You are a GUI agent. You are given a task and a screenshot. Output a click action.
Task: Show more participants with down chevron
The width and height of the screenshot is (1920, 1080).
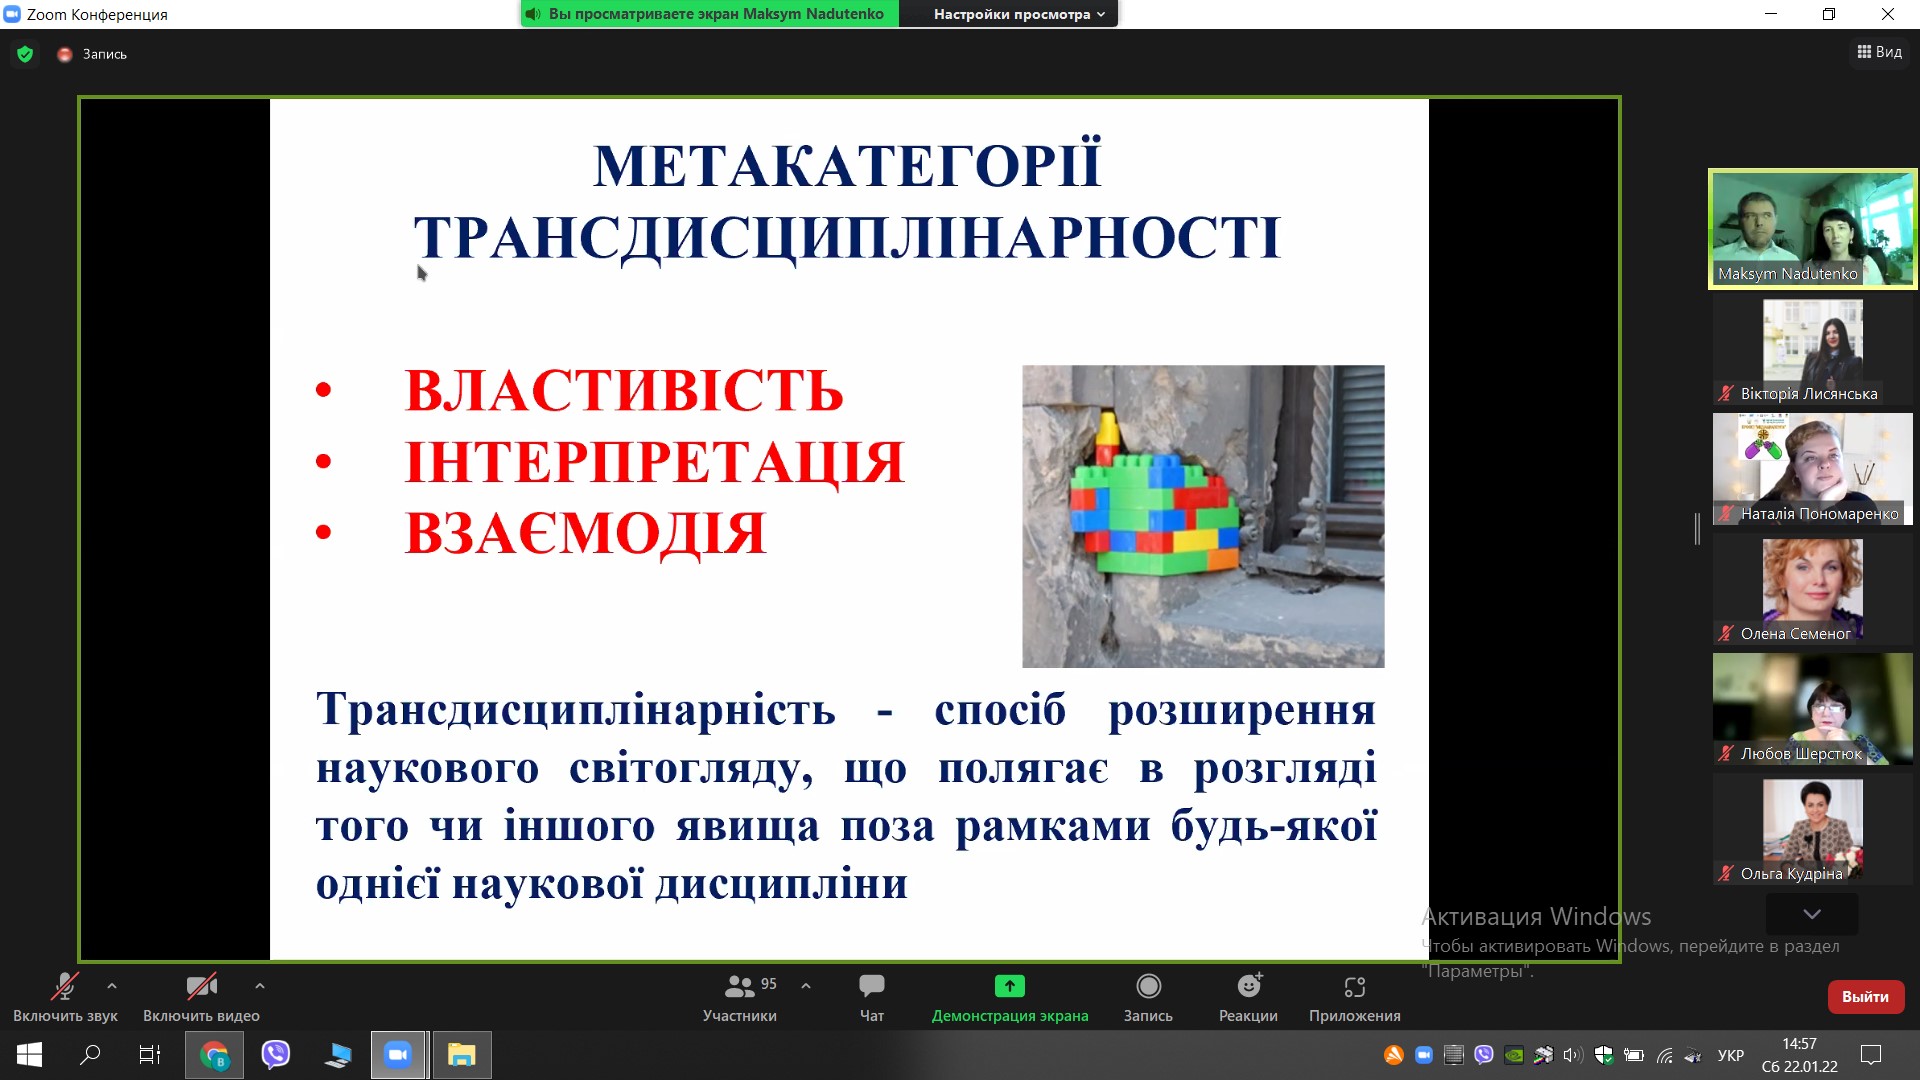[1812, 914]
